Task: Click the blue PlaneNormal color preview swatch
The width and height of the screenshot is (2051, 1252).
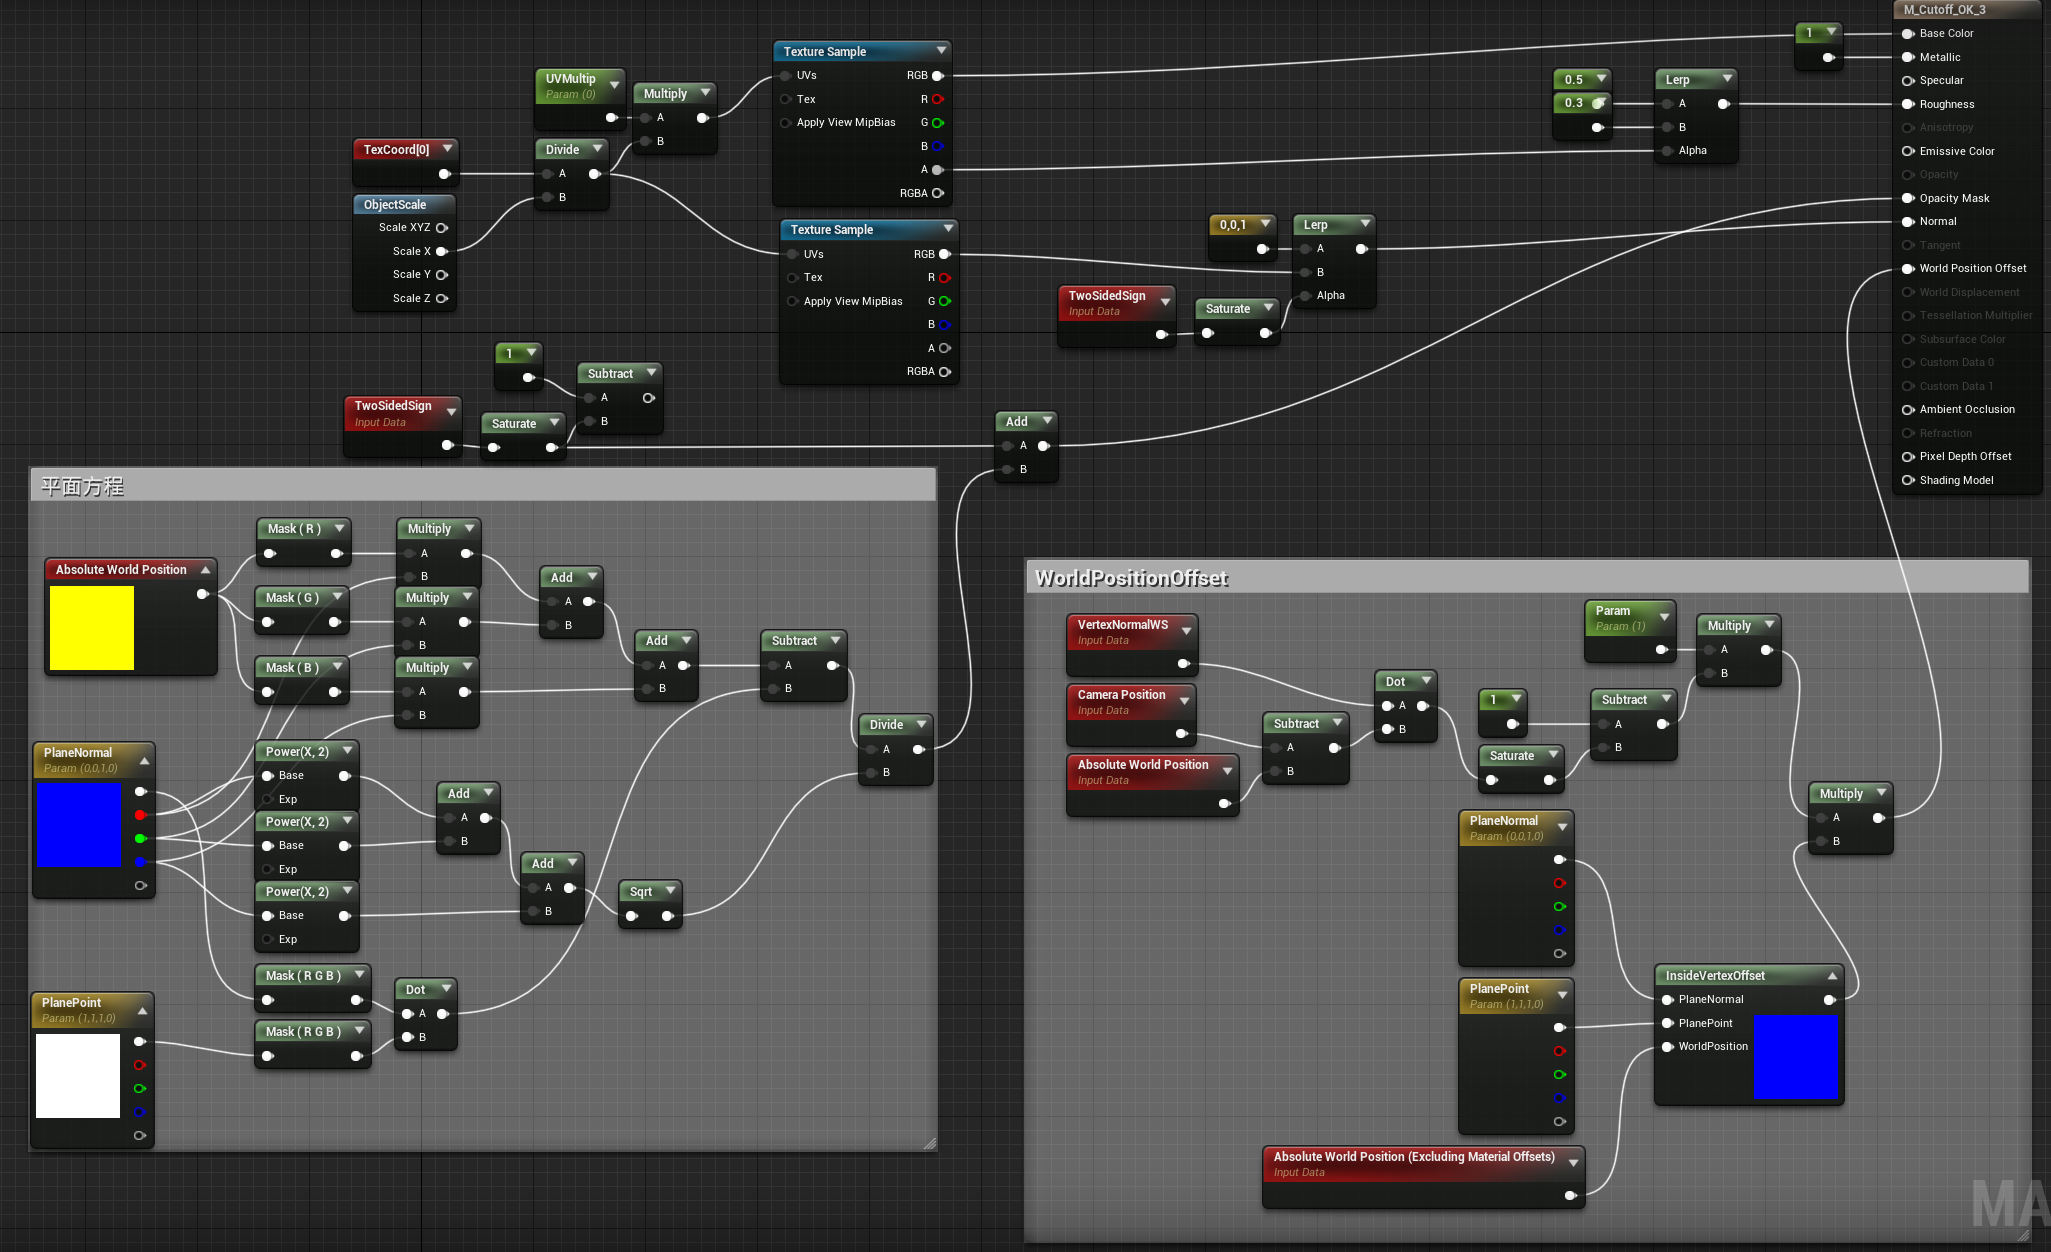Action: pos(79,825)
